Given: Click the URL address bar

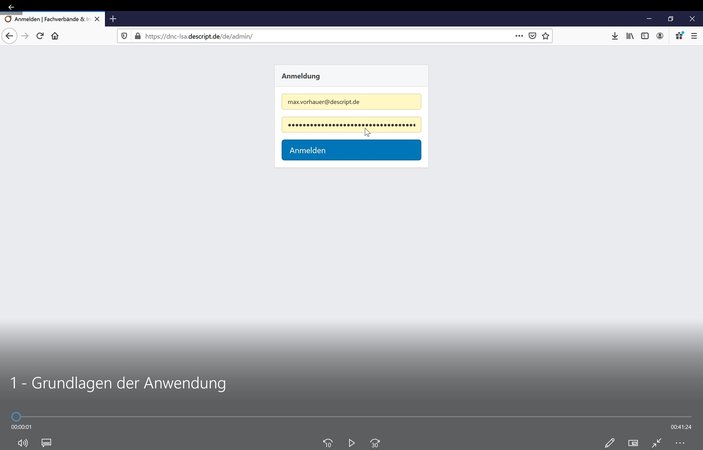Looking at the screenshot, I should pyautogui.click(x=334, y=36).
